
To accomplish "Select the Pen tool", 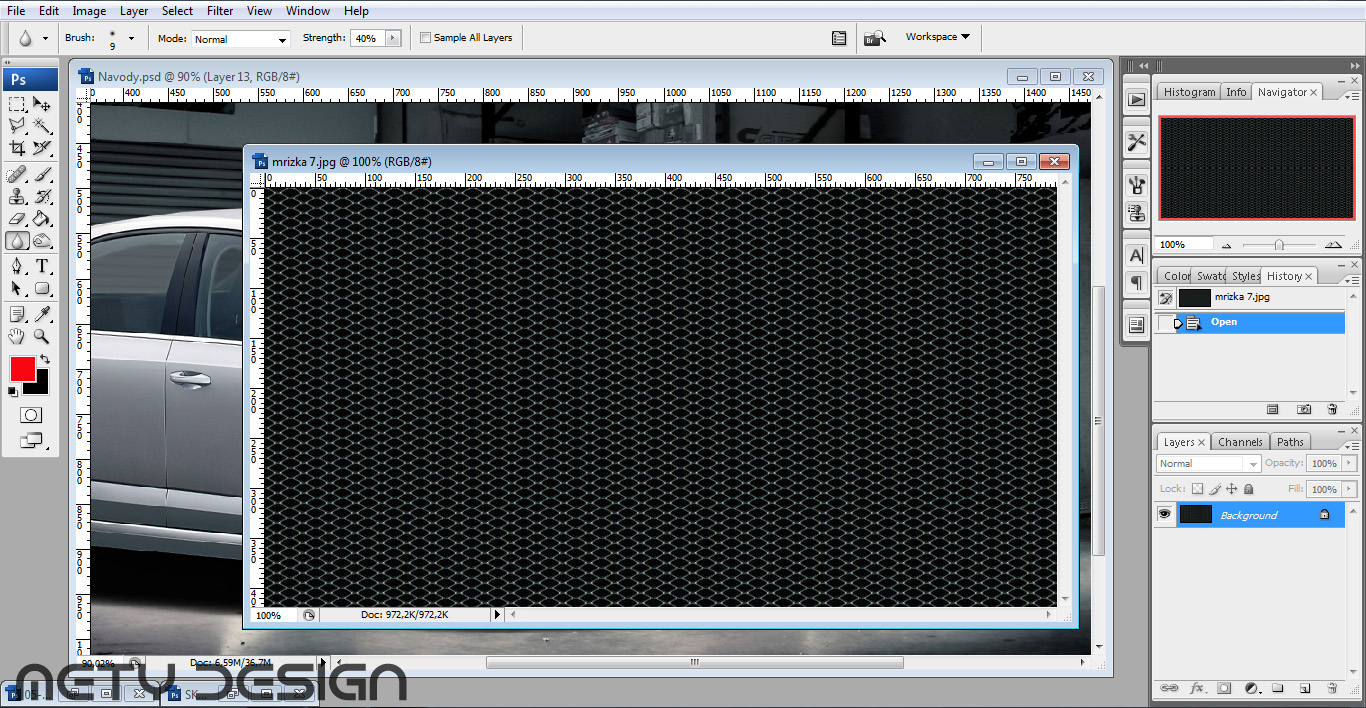I will [17, 266].
